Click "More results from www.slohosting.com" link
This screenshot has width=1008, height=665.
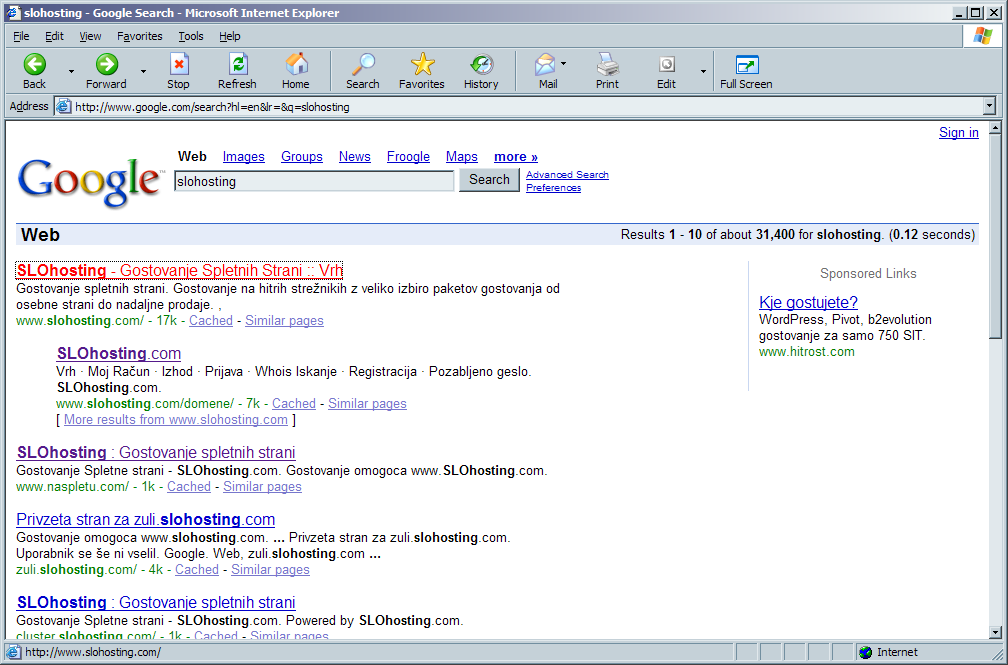(176, 419)
